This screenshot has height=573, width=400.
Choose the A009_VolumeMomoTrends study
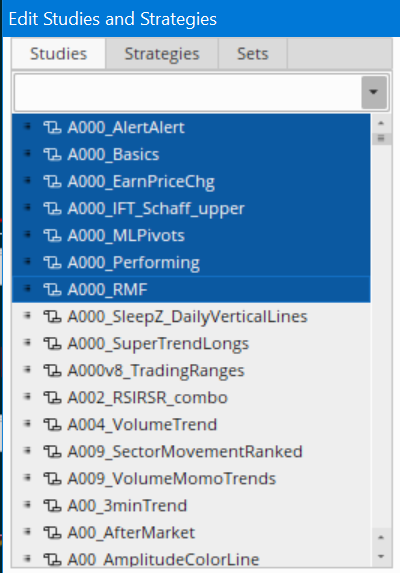click(191, 479)
